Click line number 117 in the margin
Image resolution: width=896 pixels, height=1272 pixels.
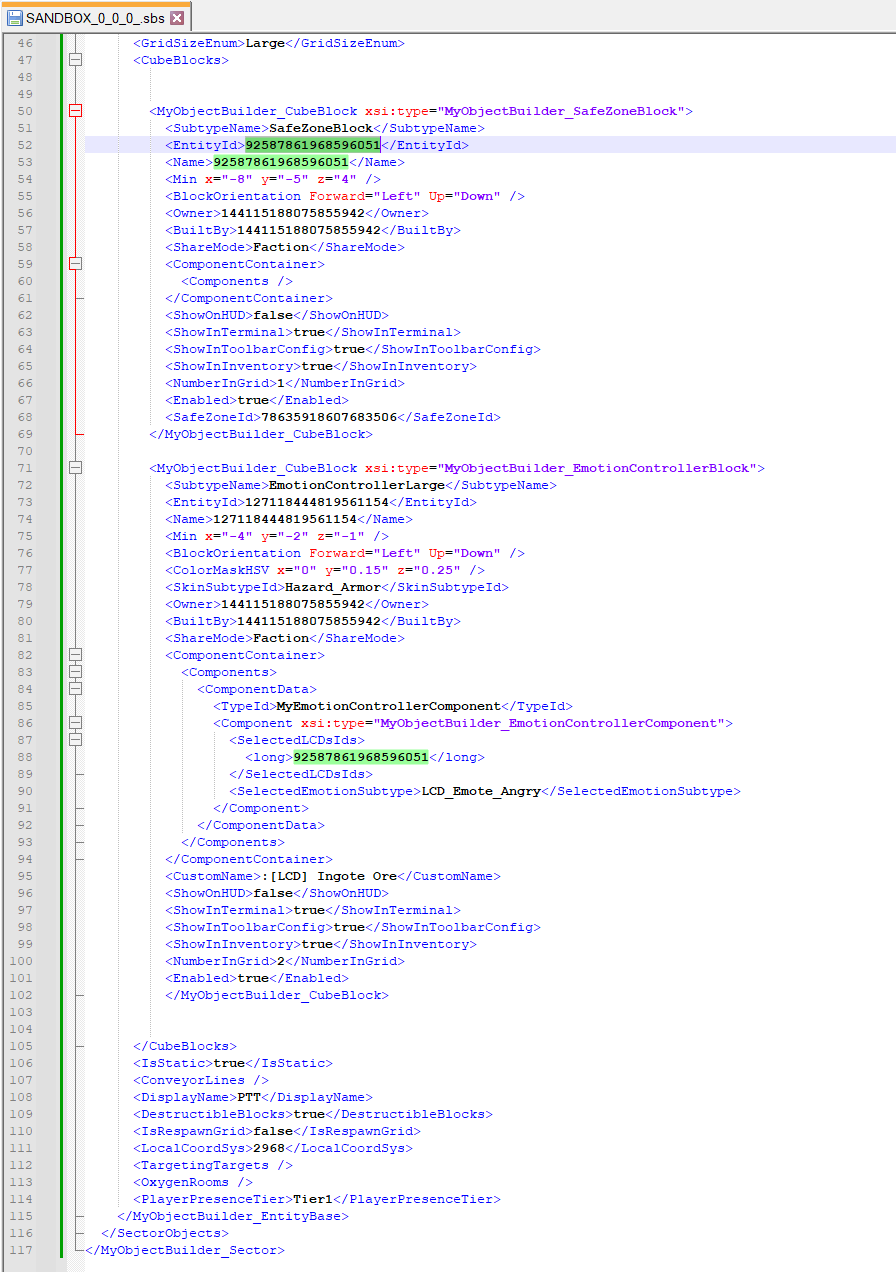pyautogui.click(x=21, y=1250)
